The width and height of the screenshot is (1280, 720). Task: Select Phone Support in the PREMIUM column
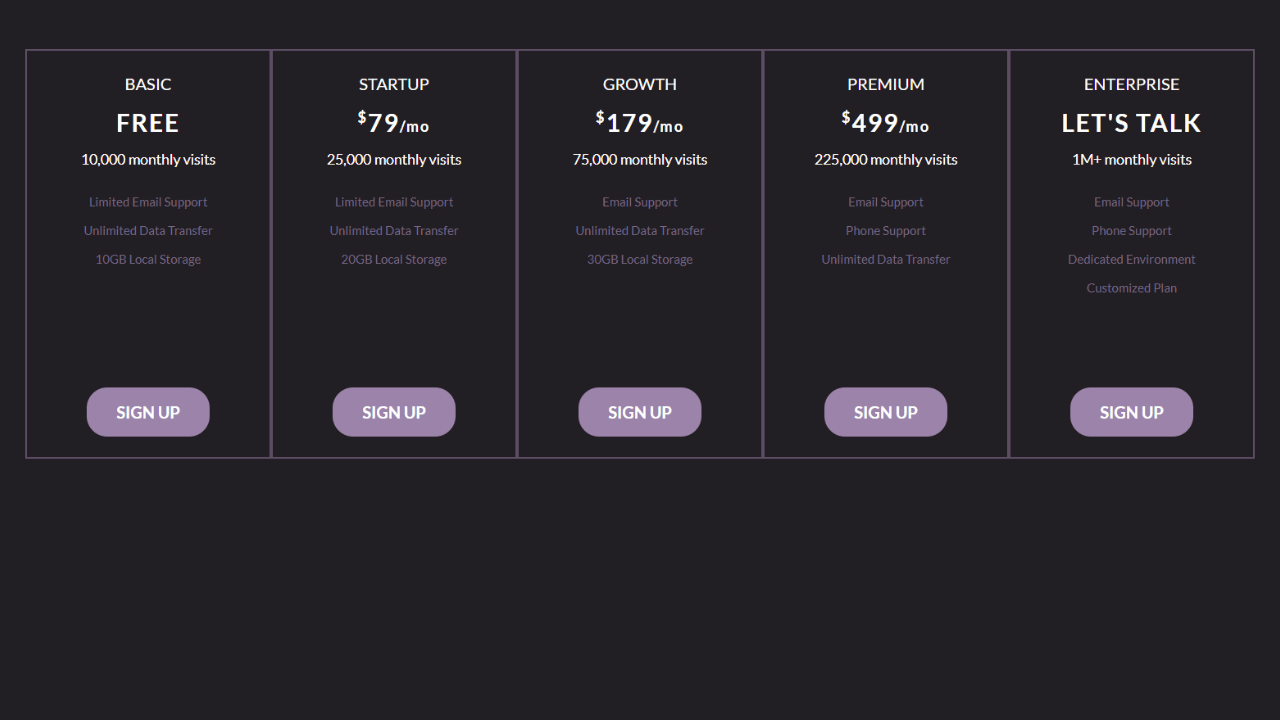click(x=886, y=230)
